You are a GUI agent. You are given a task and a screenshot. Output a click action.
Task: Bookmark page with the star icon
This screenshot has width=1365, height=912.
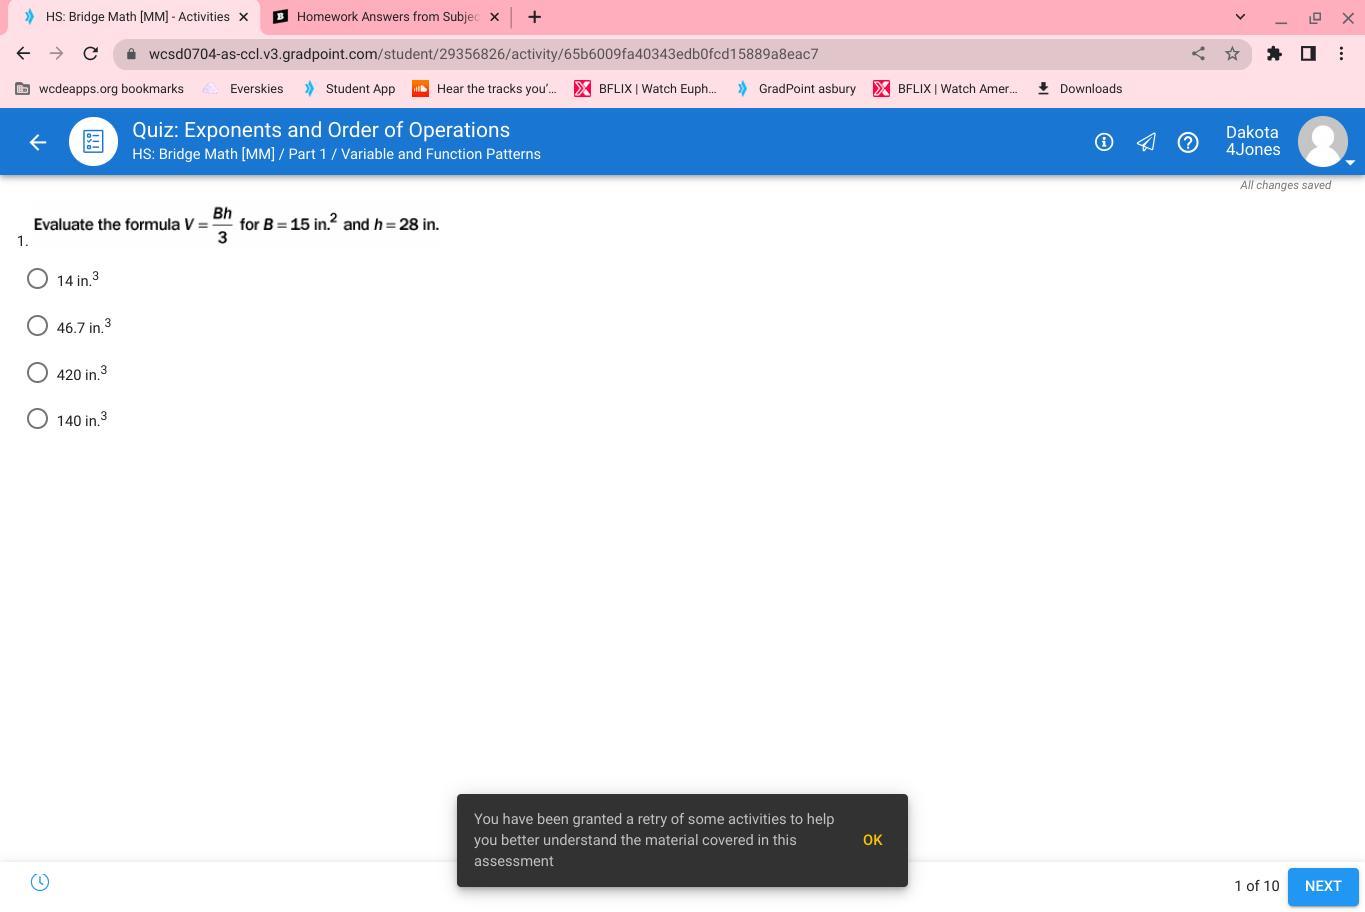click(x=1232, y=54)
